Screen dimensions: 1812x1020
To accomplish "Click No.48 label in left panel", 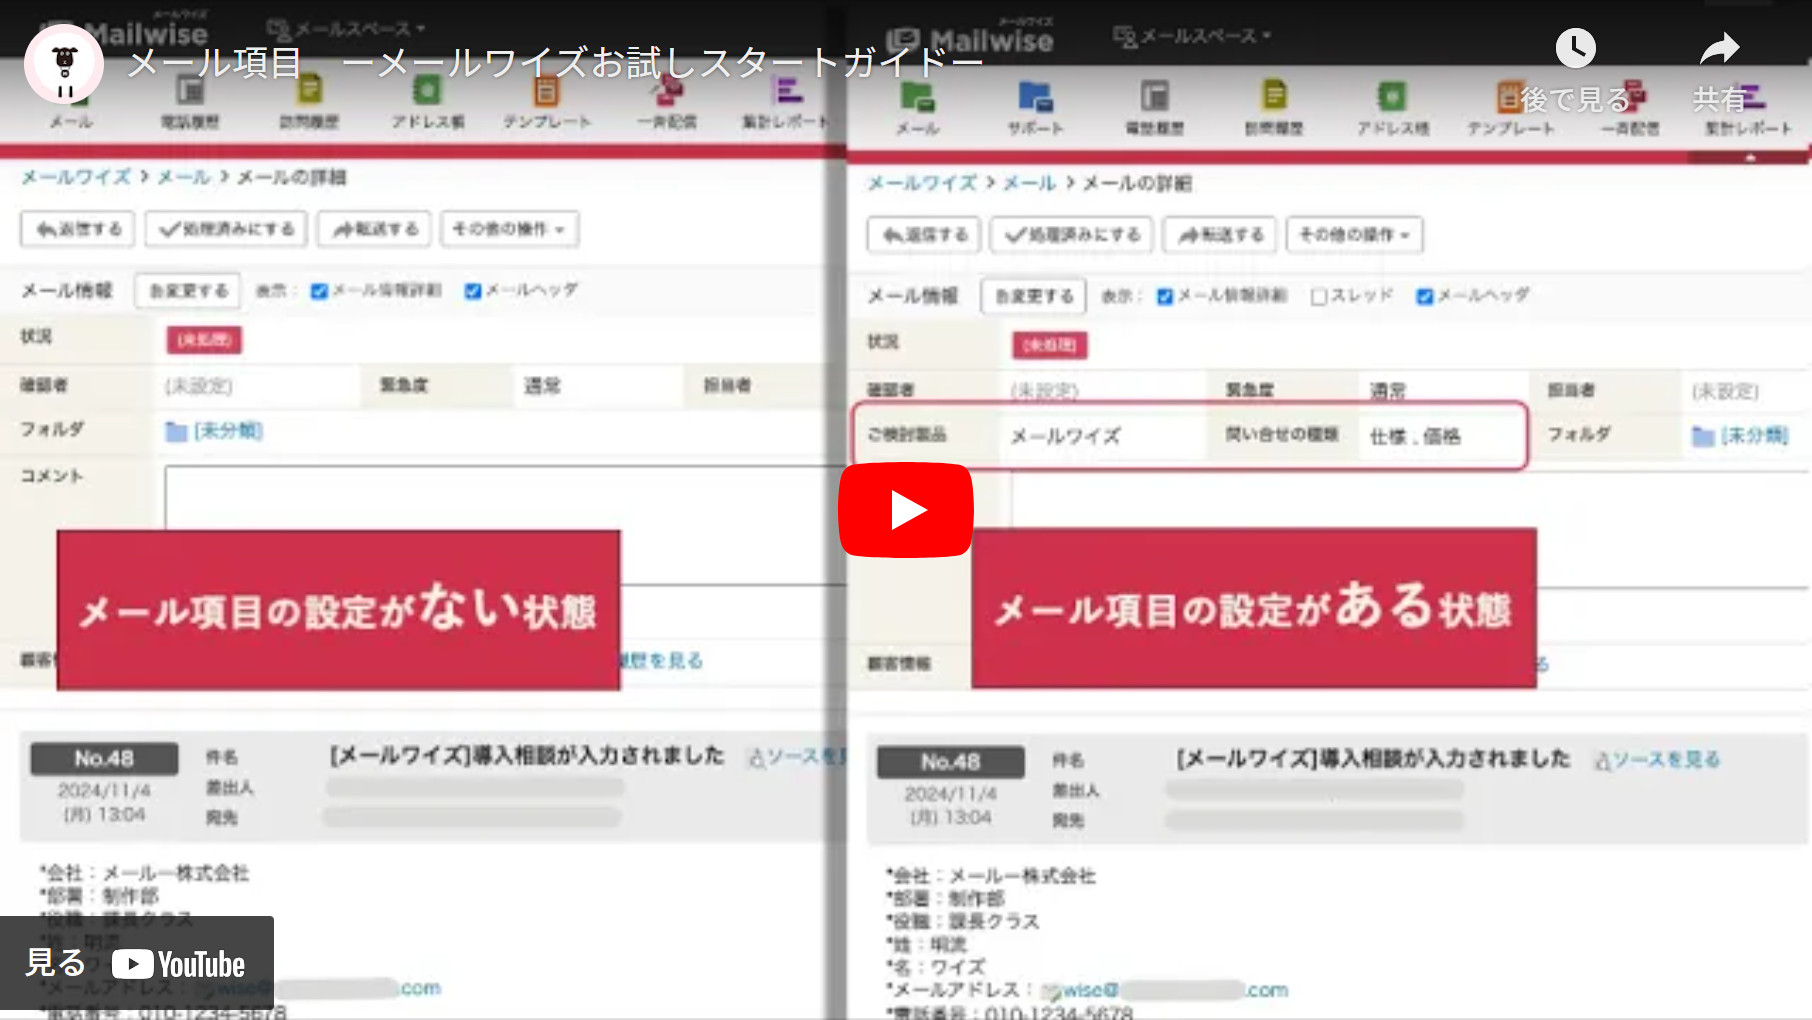I will coord(104,758).
